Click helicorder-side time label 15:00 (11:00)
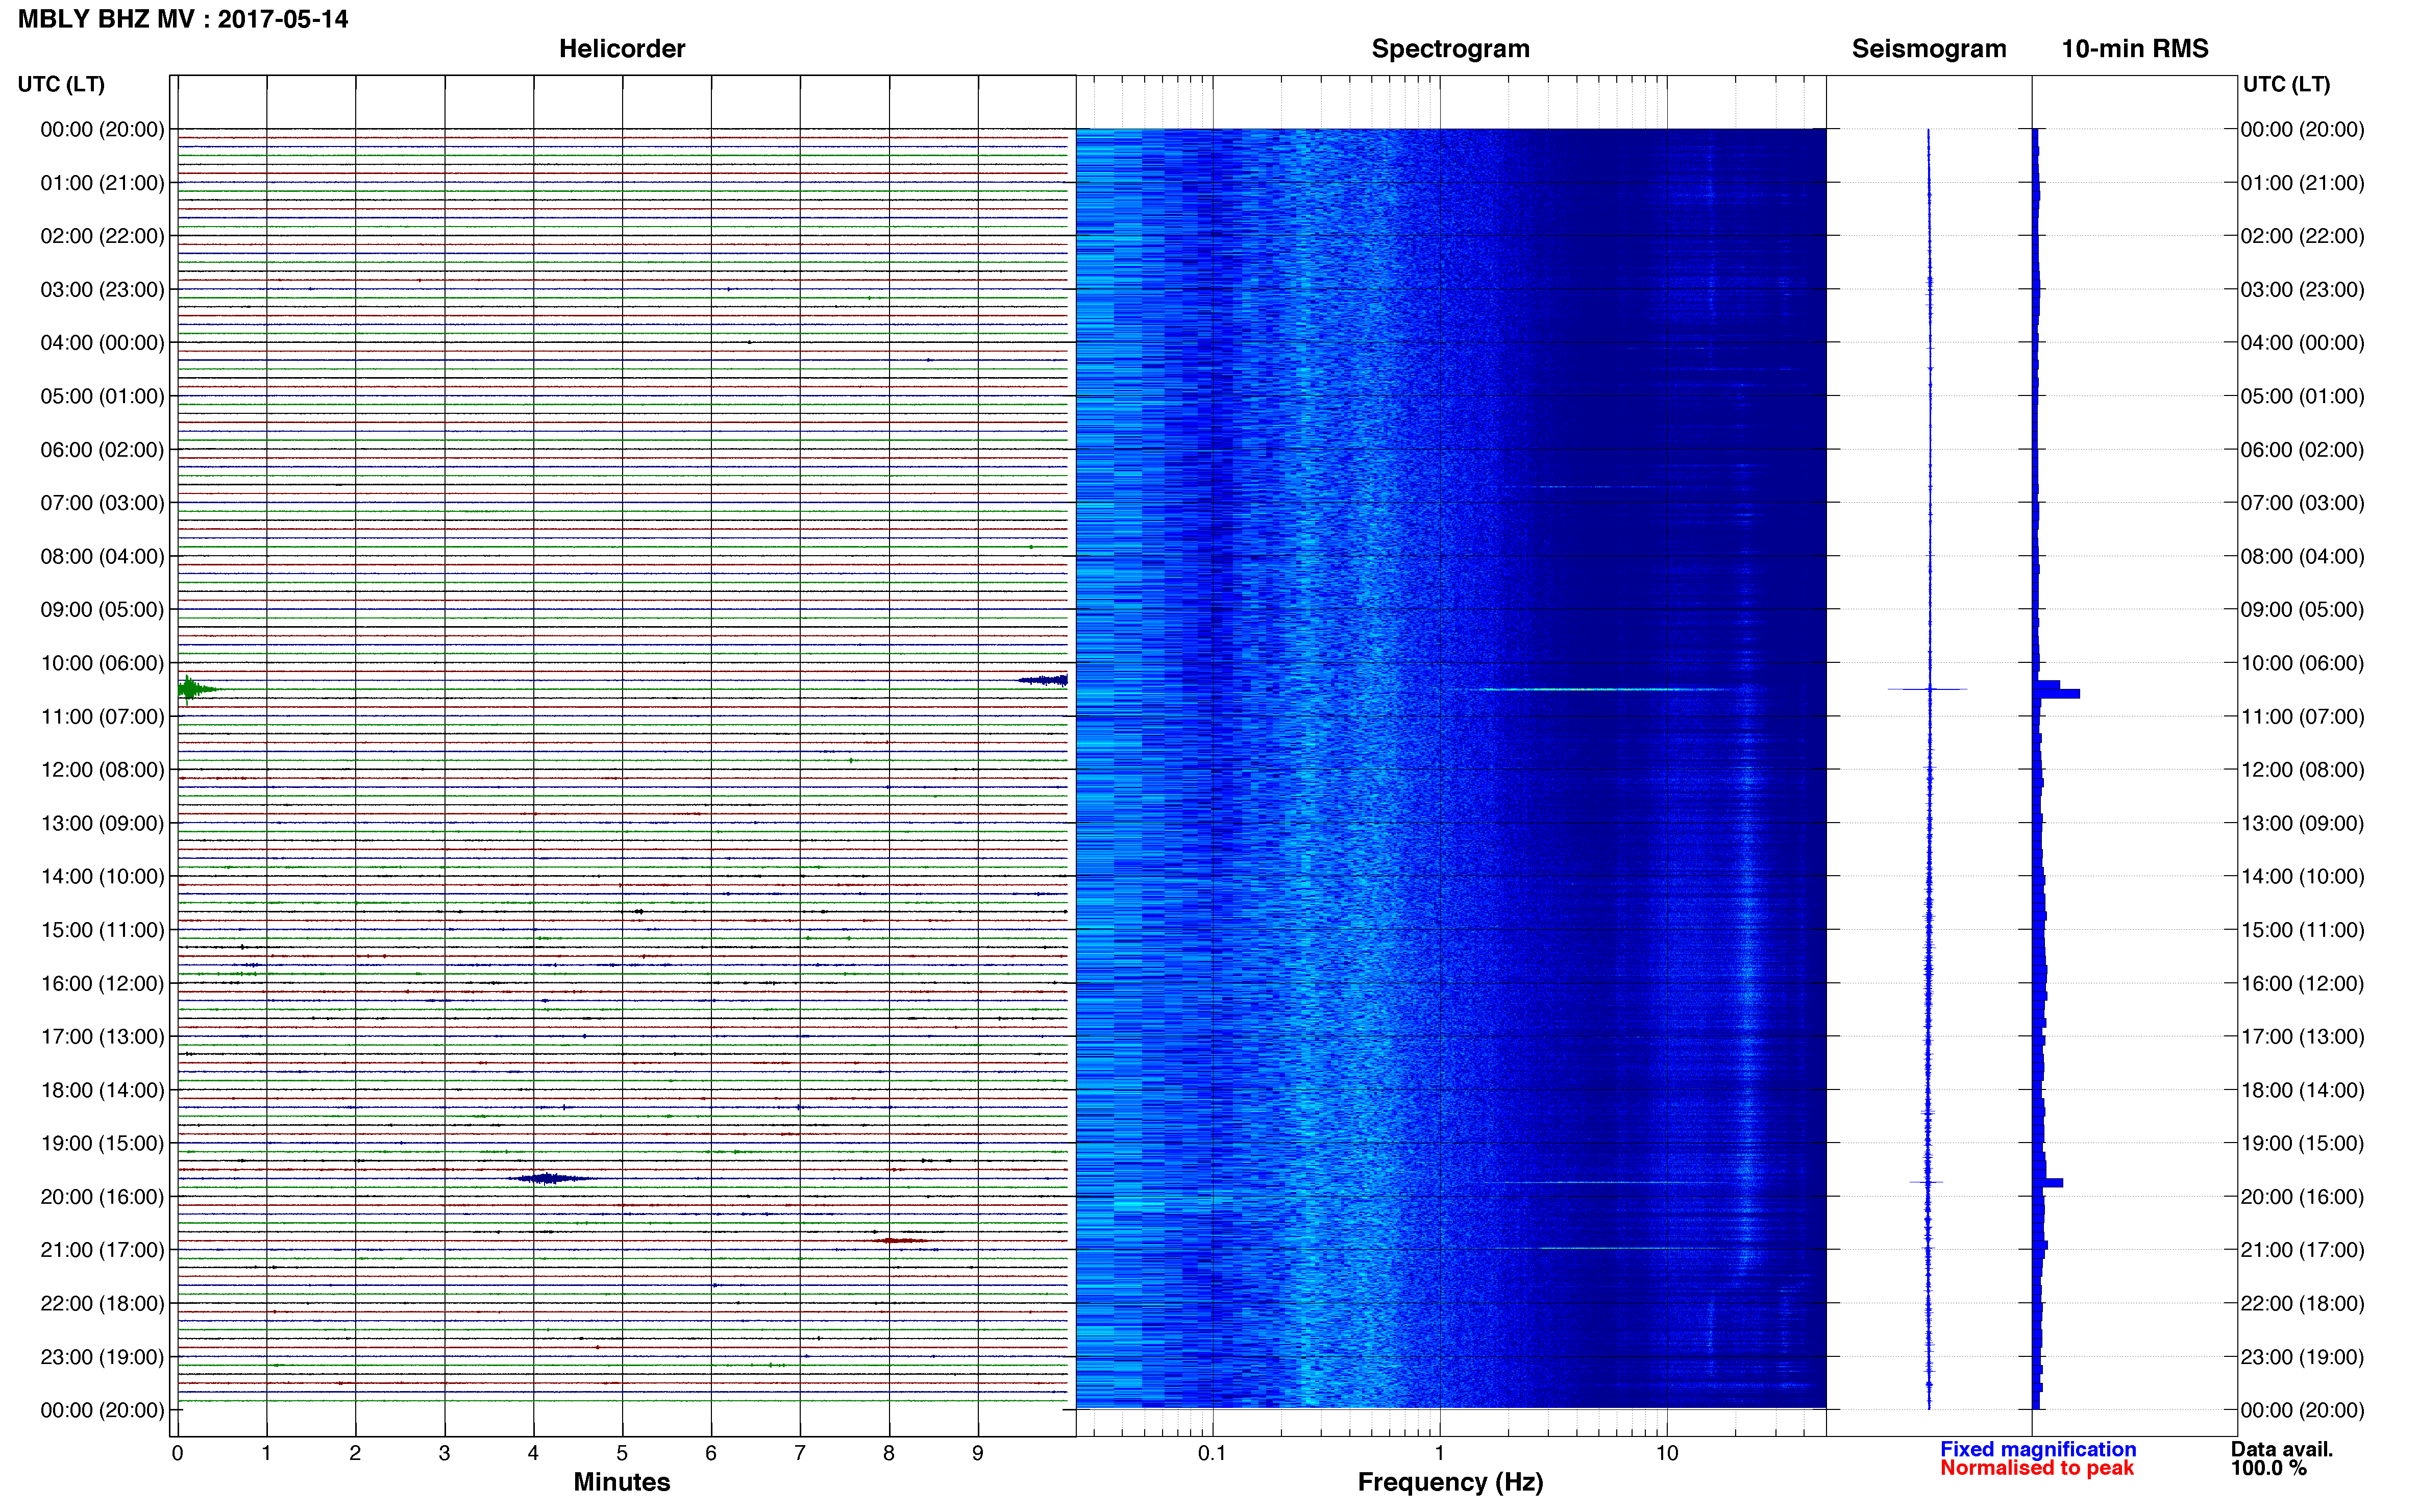 [x=102, y=930]
